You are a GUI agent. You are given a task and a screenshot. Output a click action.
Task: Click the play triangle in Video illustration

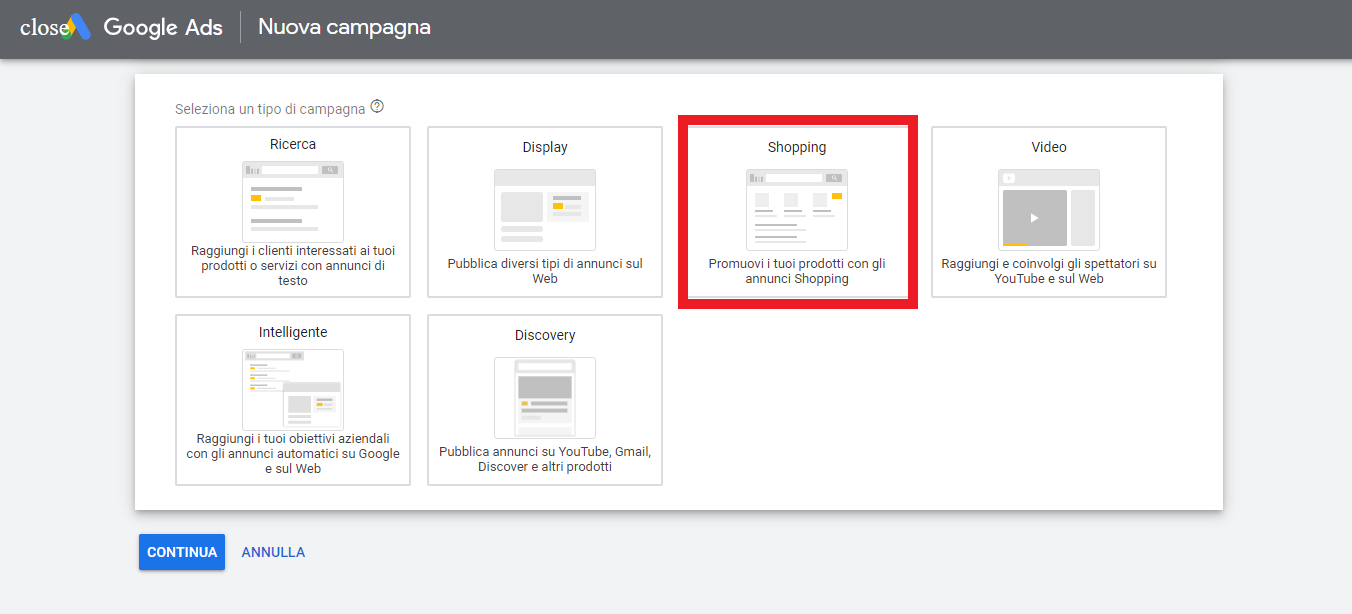coord(1034,218)
